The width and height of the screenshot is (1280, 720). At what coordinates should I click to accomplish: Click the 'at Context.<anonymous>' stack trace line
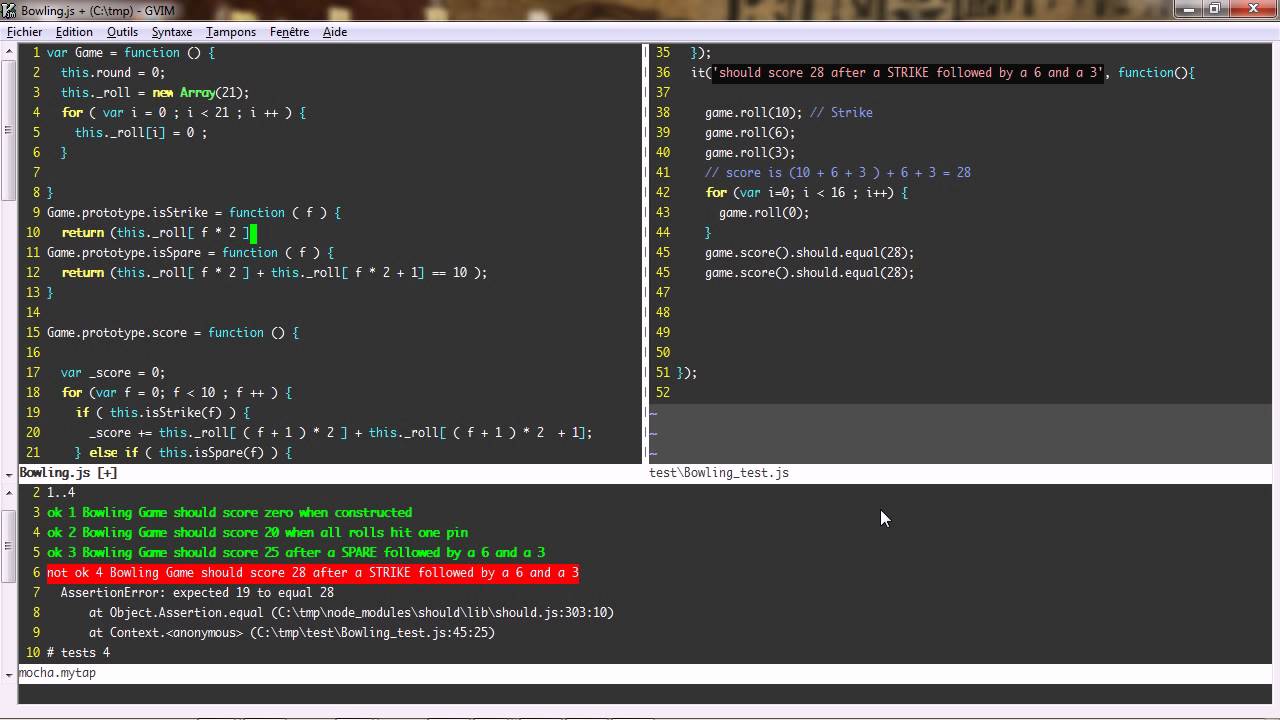tap(292, 633)
